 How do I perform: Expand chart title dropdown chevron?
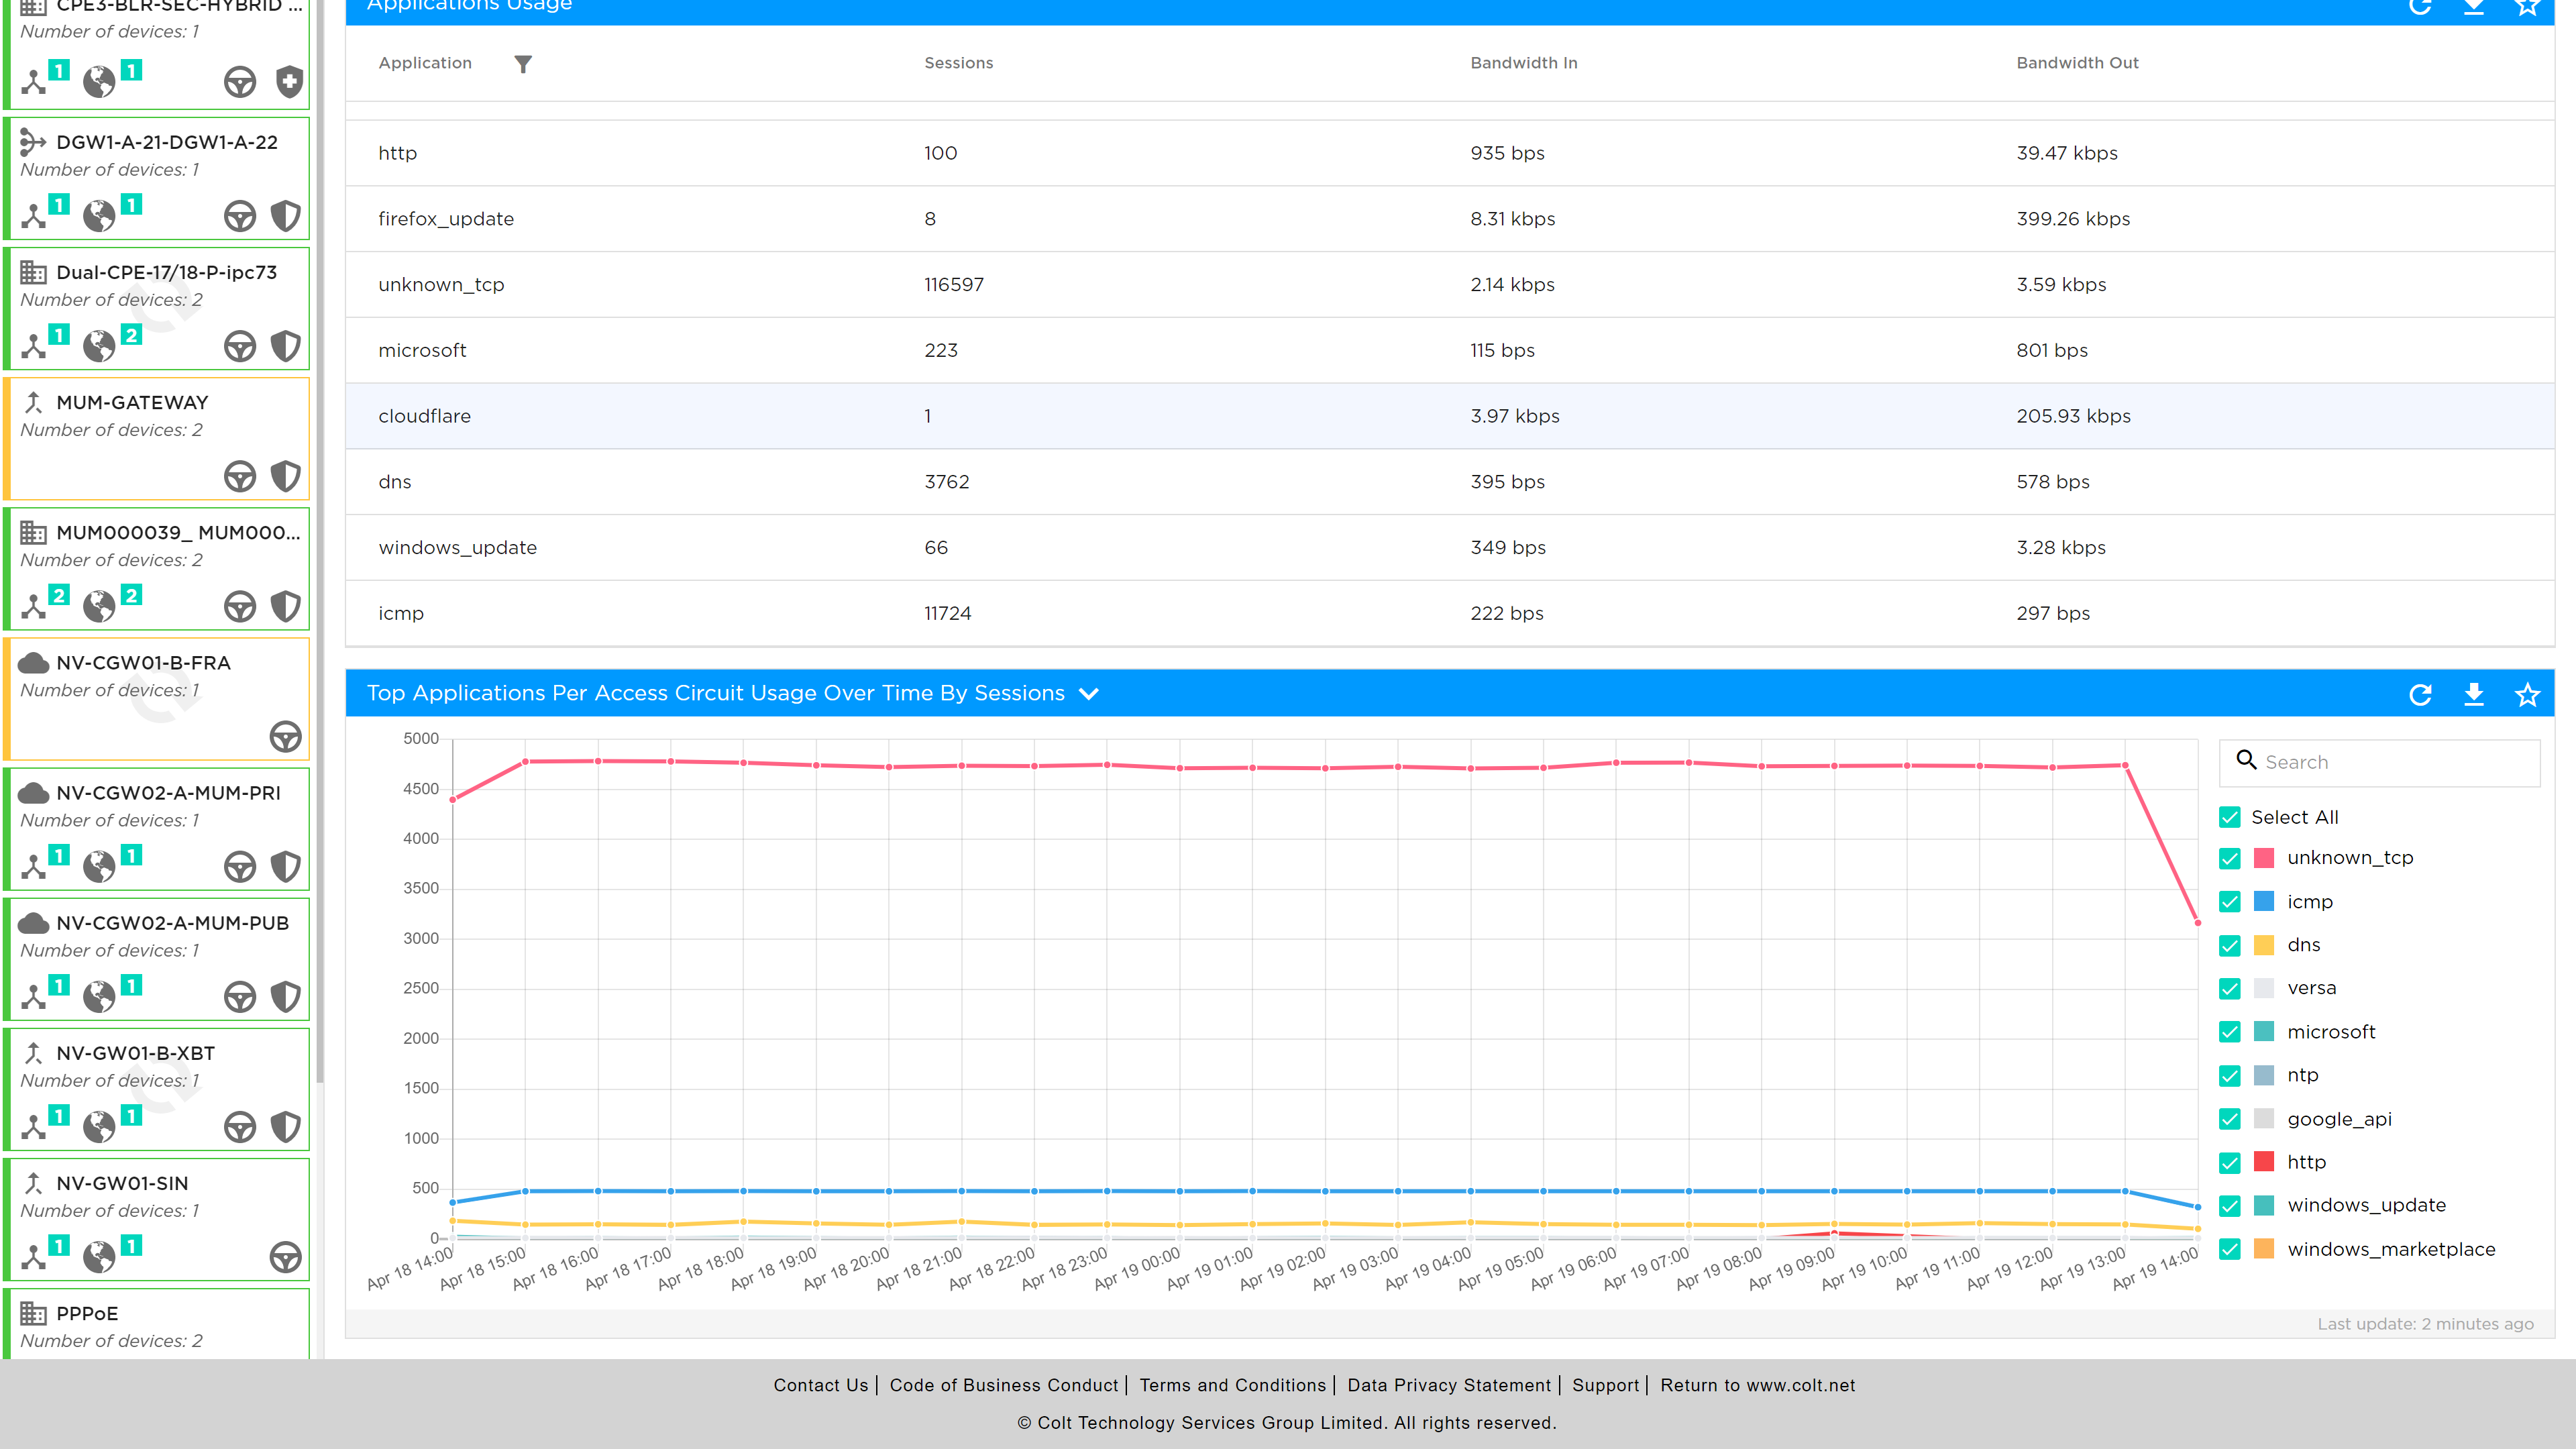pyautogui.click(x=1089, y=694)
